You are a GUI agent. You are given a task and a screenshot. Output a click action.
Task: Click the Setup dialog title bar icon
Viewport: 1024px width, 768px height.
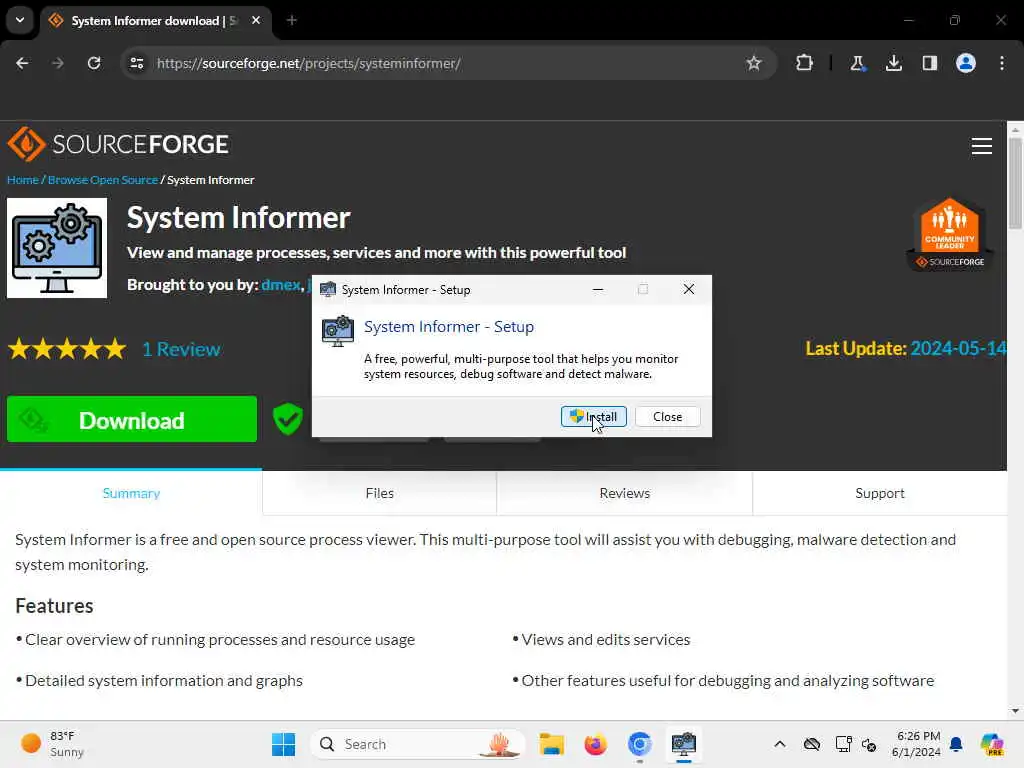[x=328, y=289]
